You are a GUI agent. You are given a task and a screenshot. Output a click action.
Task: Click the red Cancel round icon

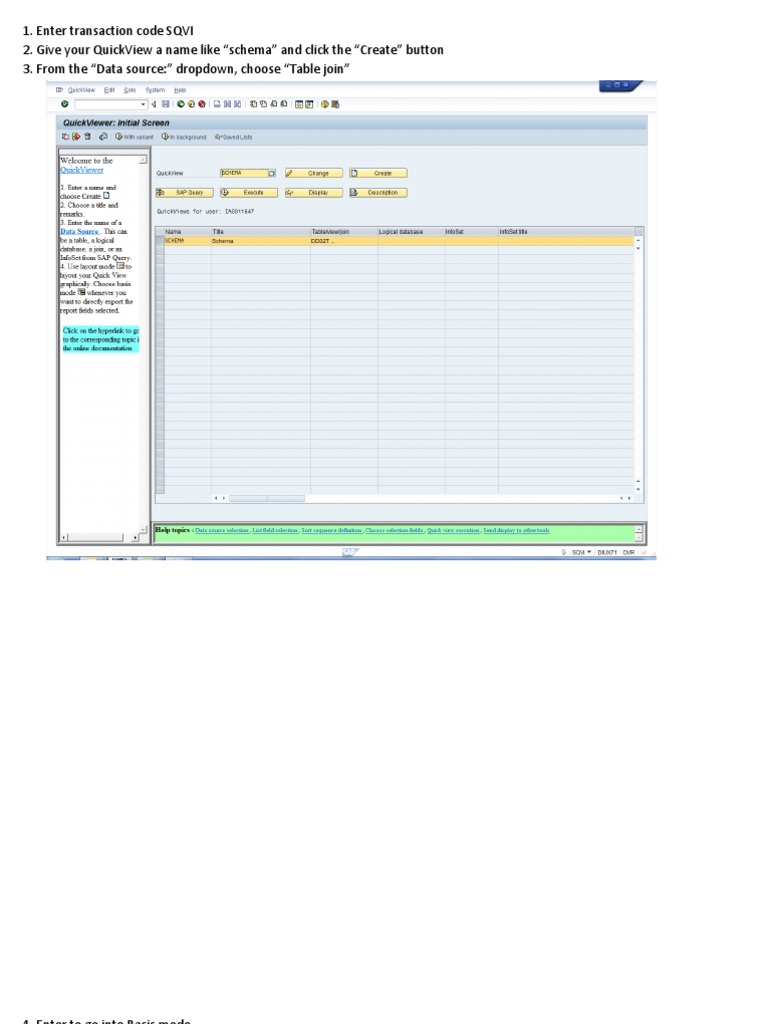202,104
